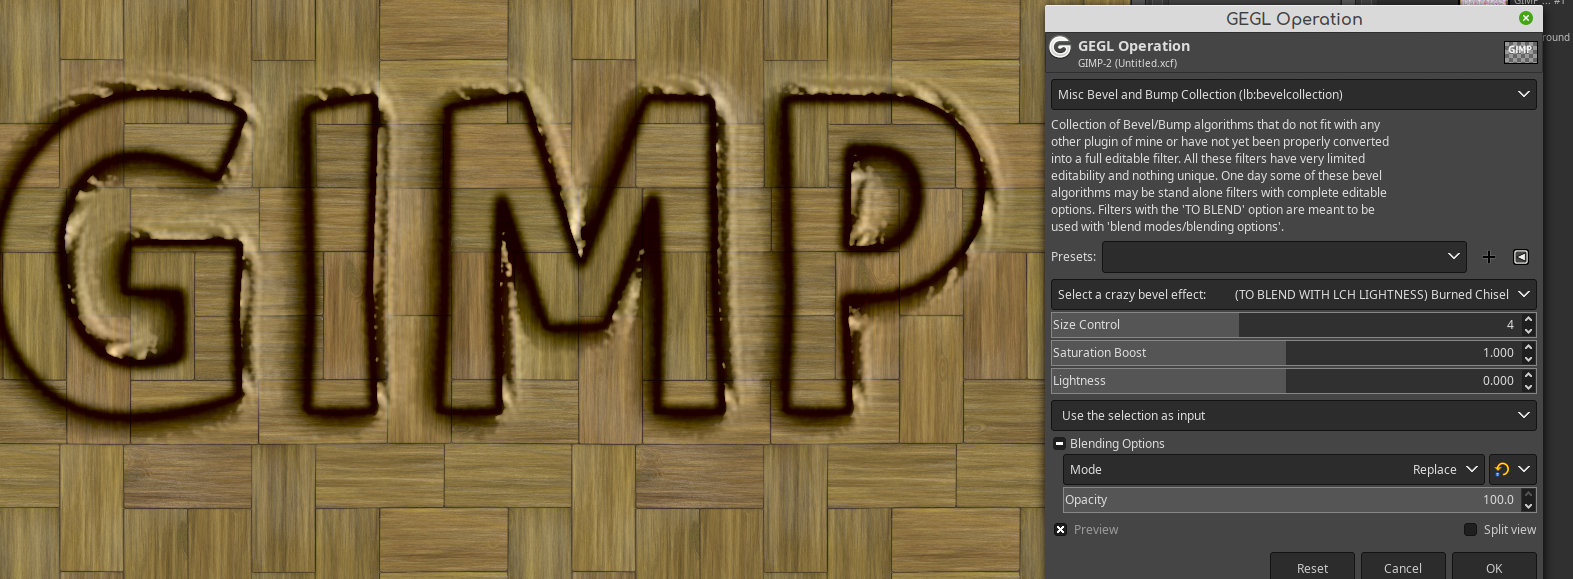
Task: Click the Opacity slider
Action: tap(1291, 500)
